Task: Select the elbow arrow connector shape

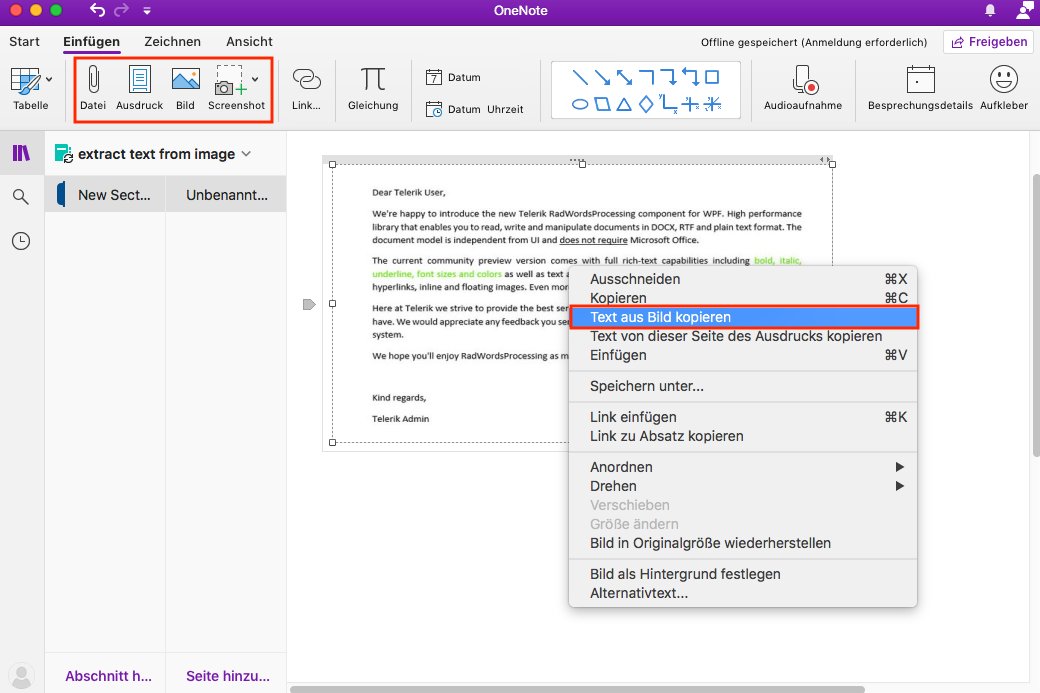Action: (669, 77)
